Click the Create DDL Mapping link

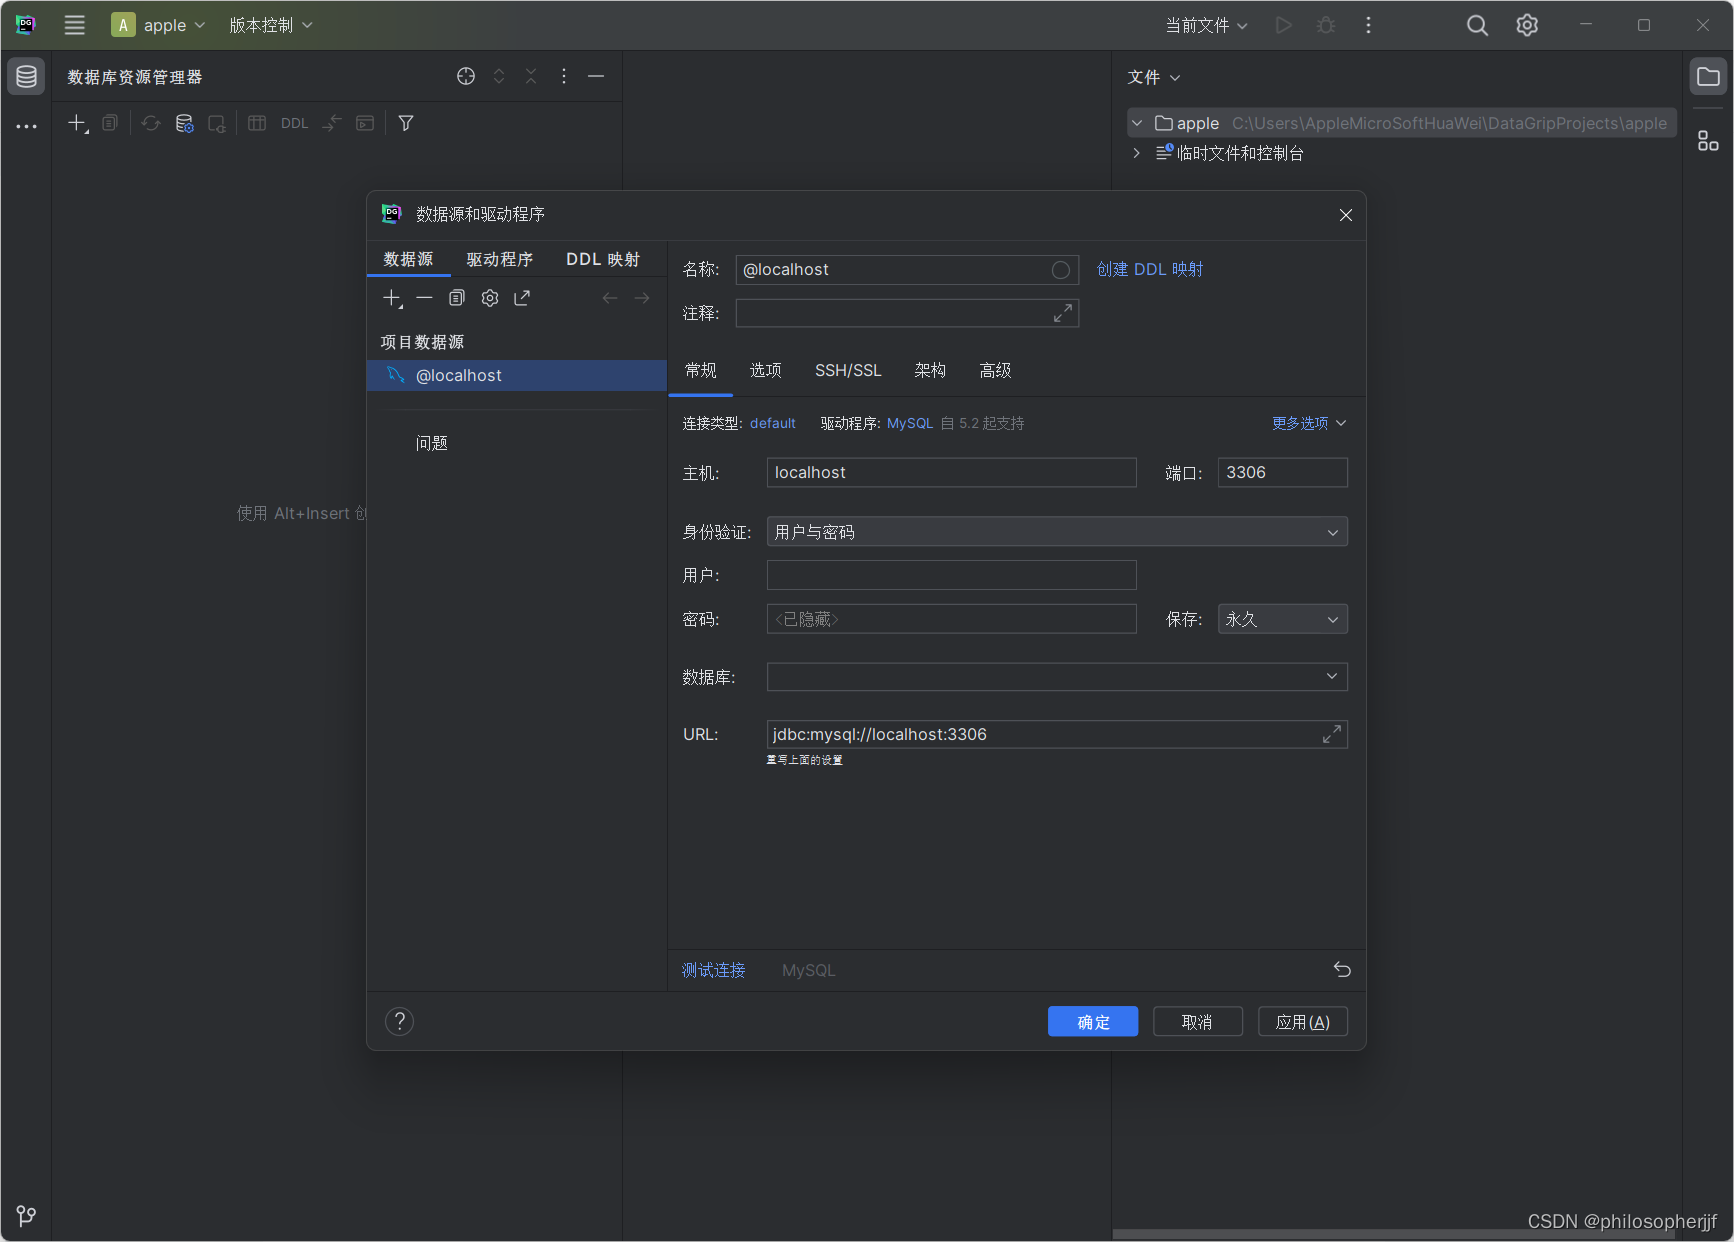1150,269
